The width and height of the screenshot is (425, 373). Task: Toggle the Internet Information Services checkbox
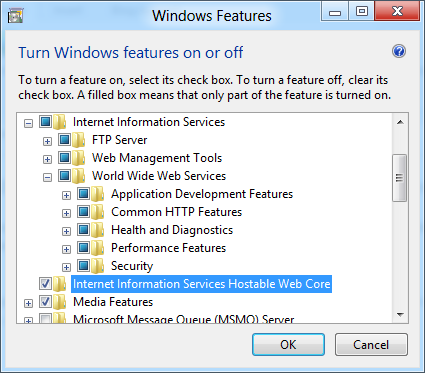tap(45, 122)
